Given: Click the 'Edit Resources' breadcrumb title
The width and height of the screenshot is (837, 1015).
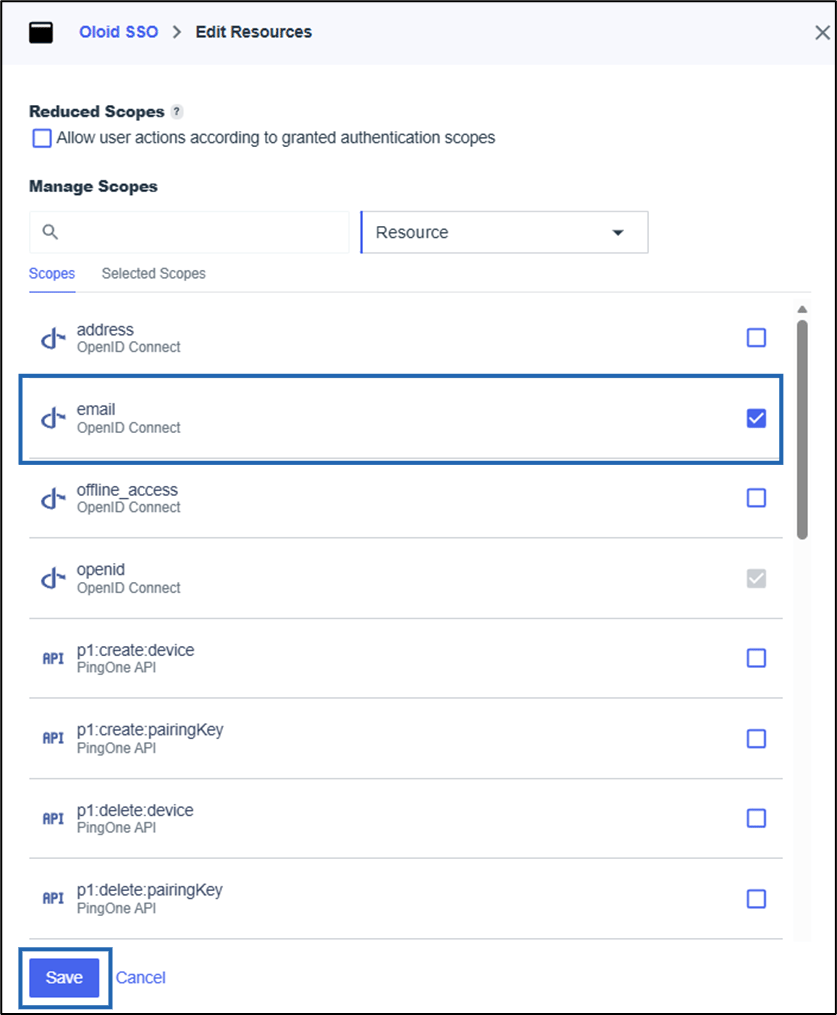Looking at the screenshot, I should 254,32.
